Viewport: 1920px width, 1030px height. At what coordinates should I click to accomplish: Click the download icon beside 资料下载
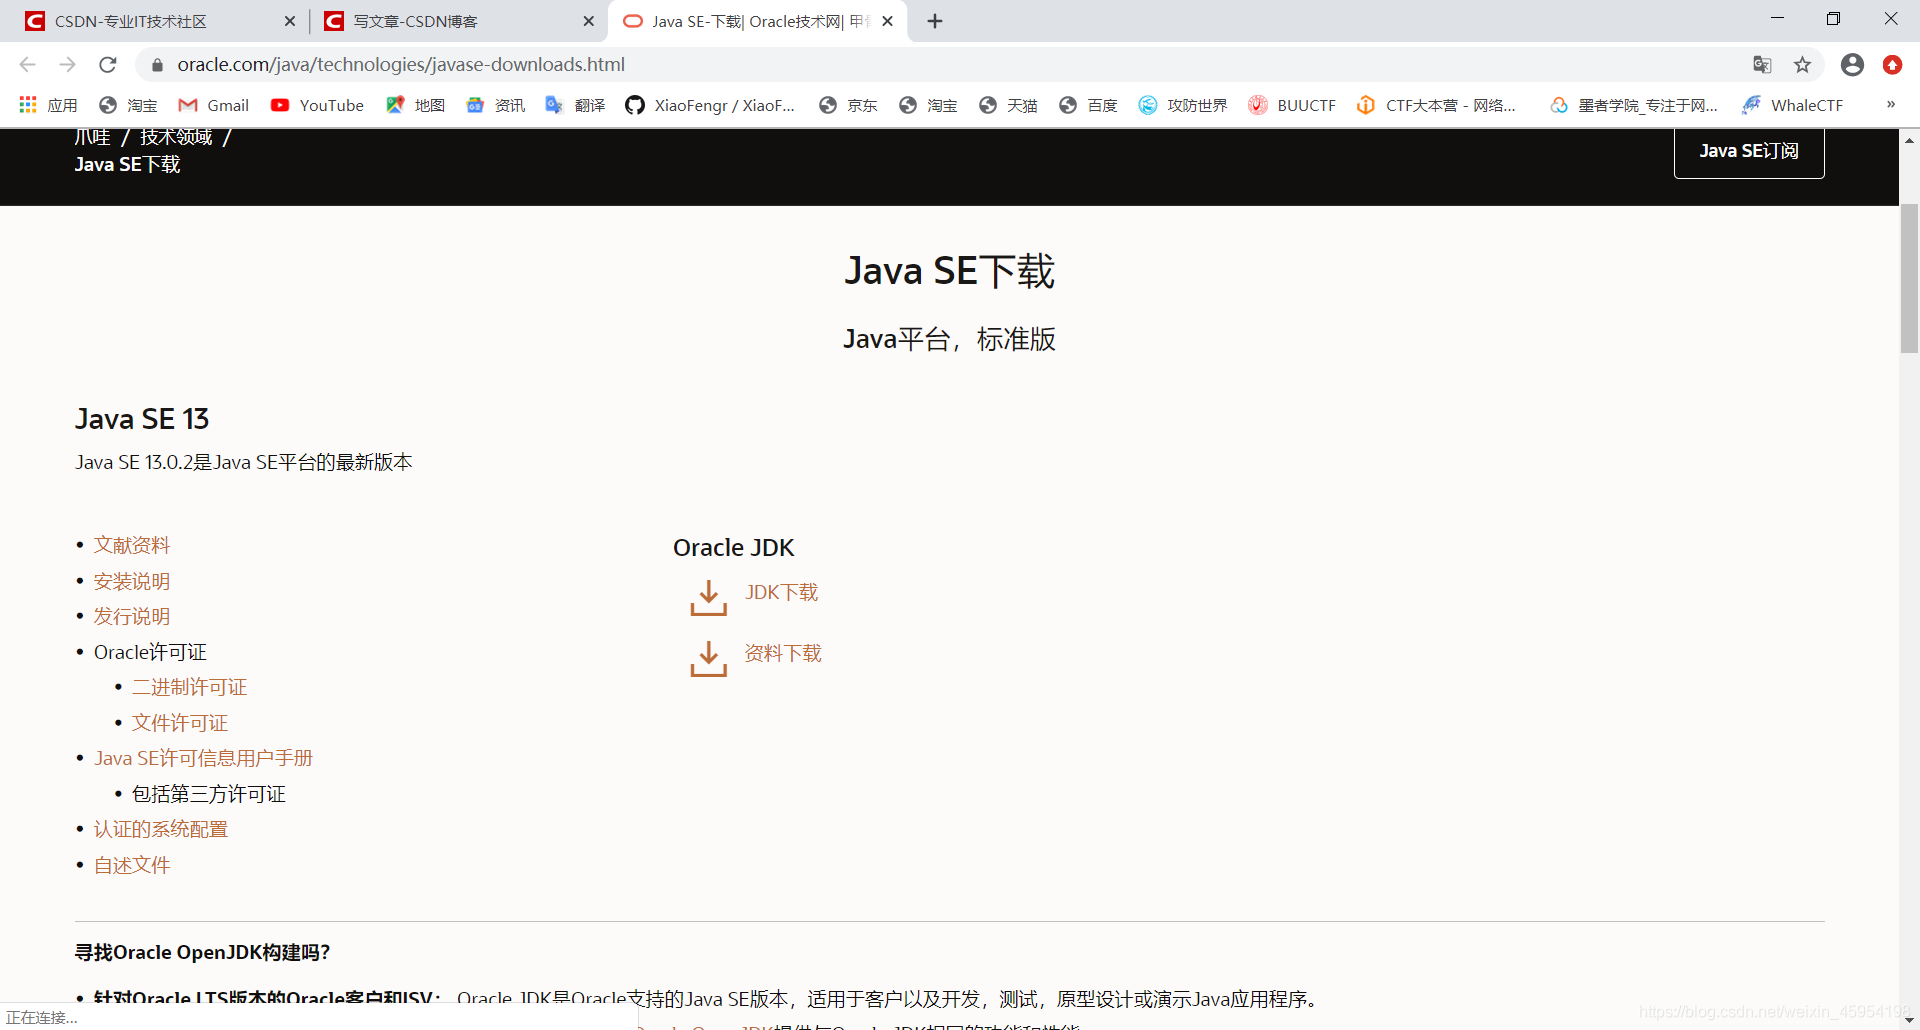708,659
